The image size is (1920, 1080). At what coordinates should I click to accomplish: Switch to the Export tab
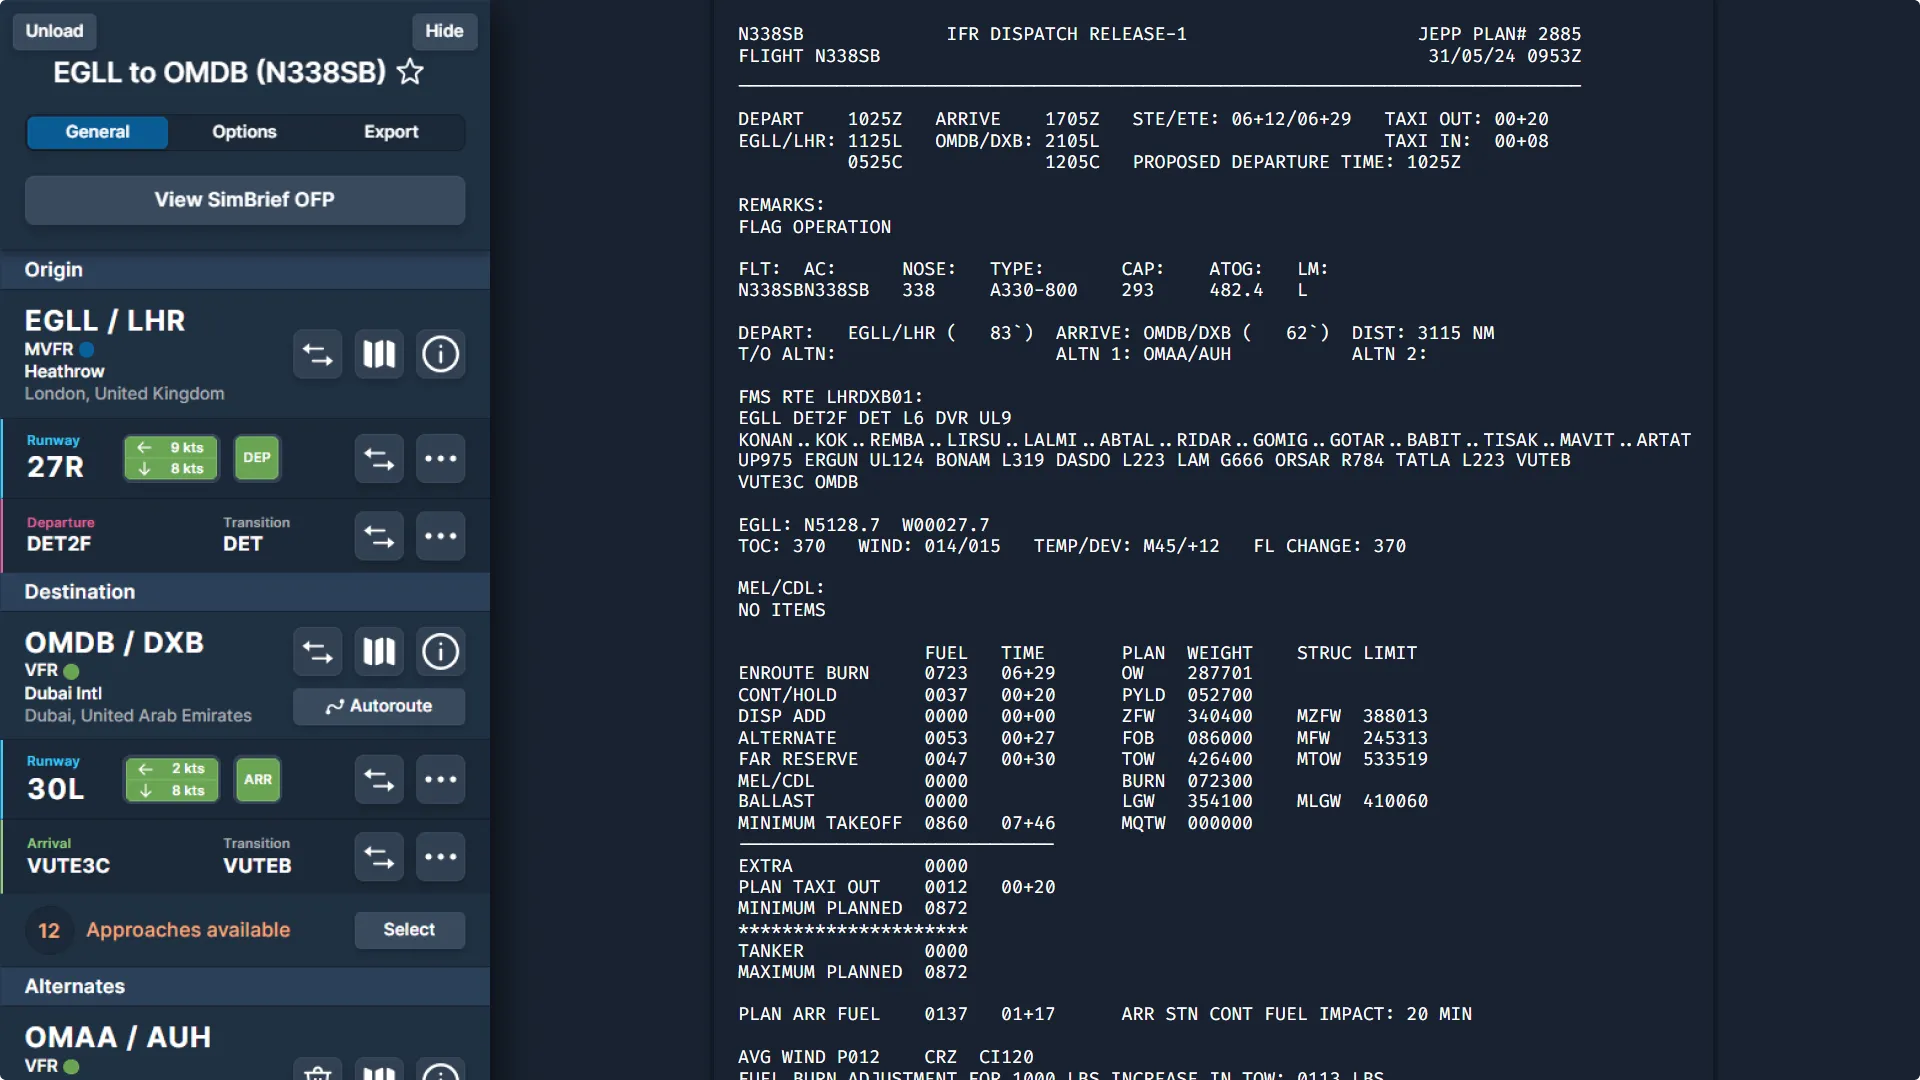pyautogui.click(x=391, y=132)
